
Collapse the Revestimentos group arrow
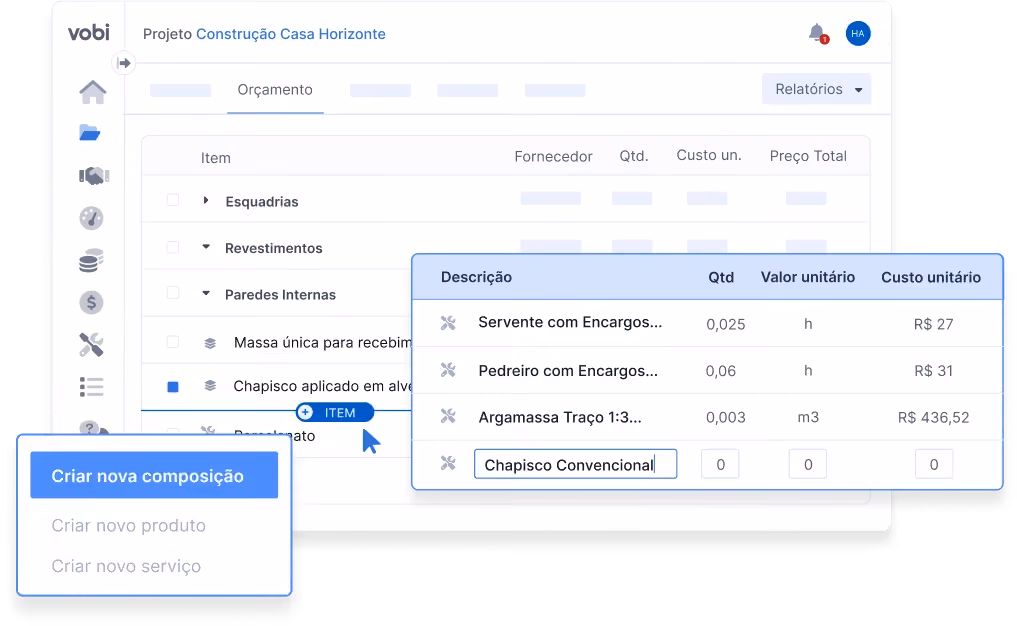click(x=206, y=247)
